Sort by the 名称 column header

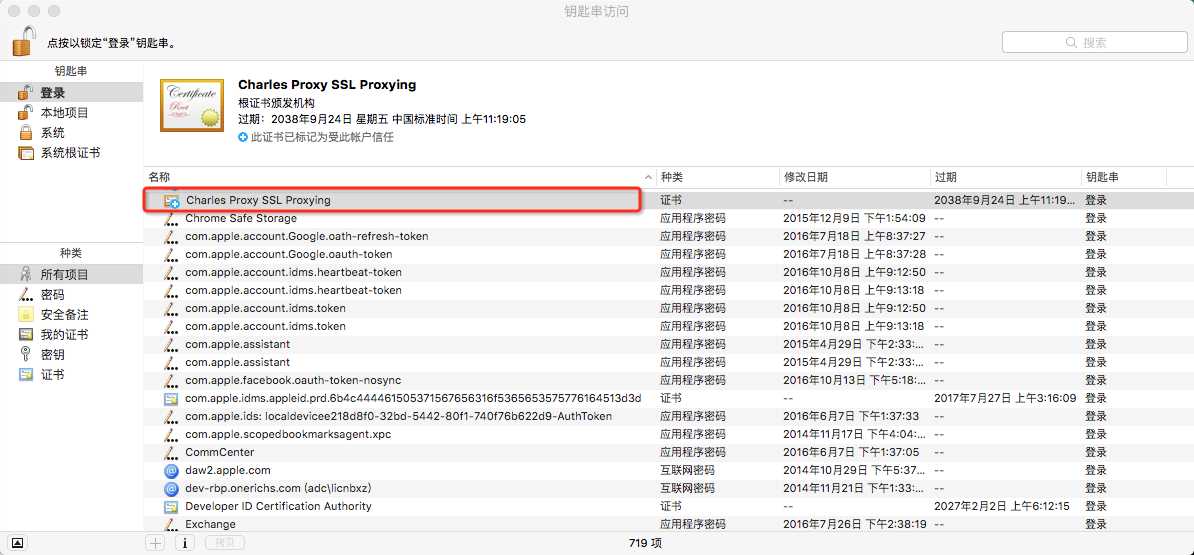401,177
